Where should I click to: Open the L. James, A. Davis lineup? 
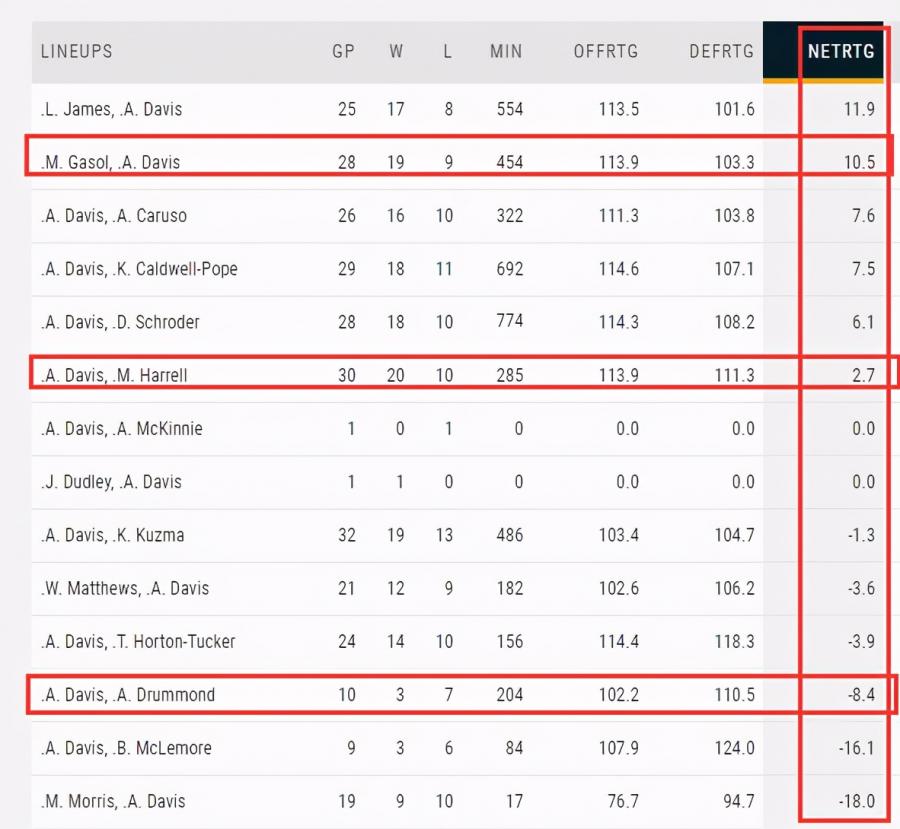111,109
